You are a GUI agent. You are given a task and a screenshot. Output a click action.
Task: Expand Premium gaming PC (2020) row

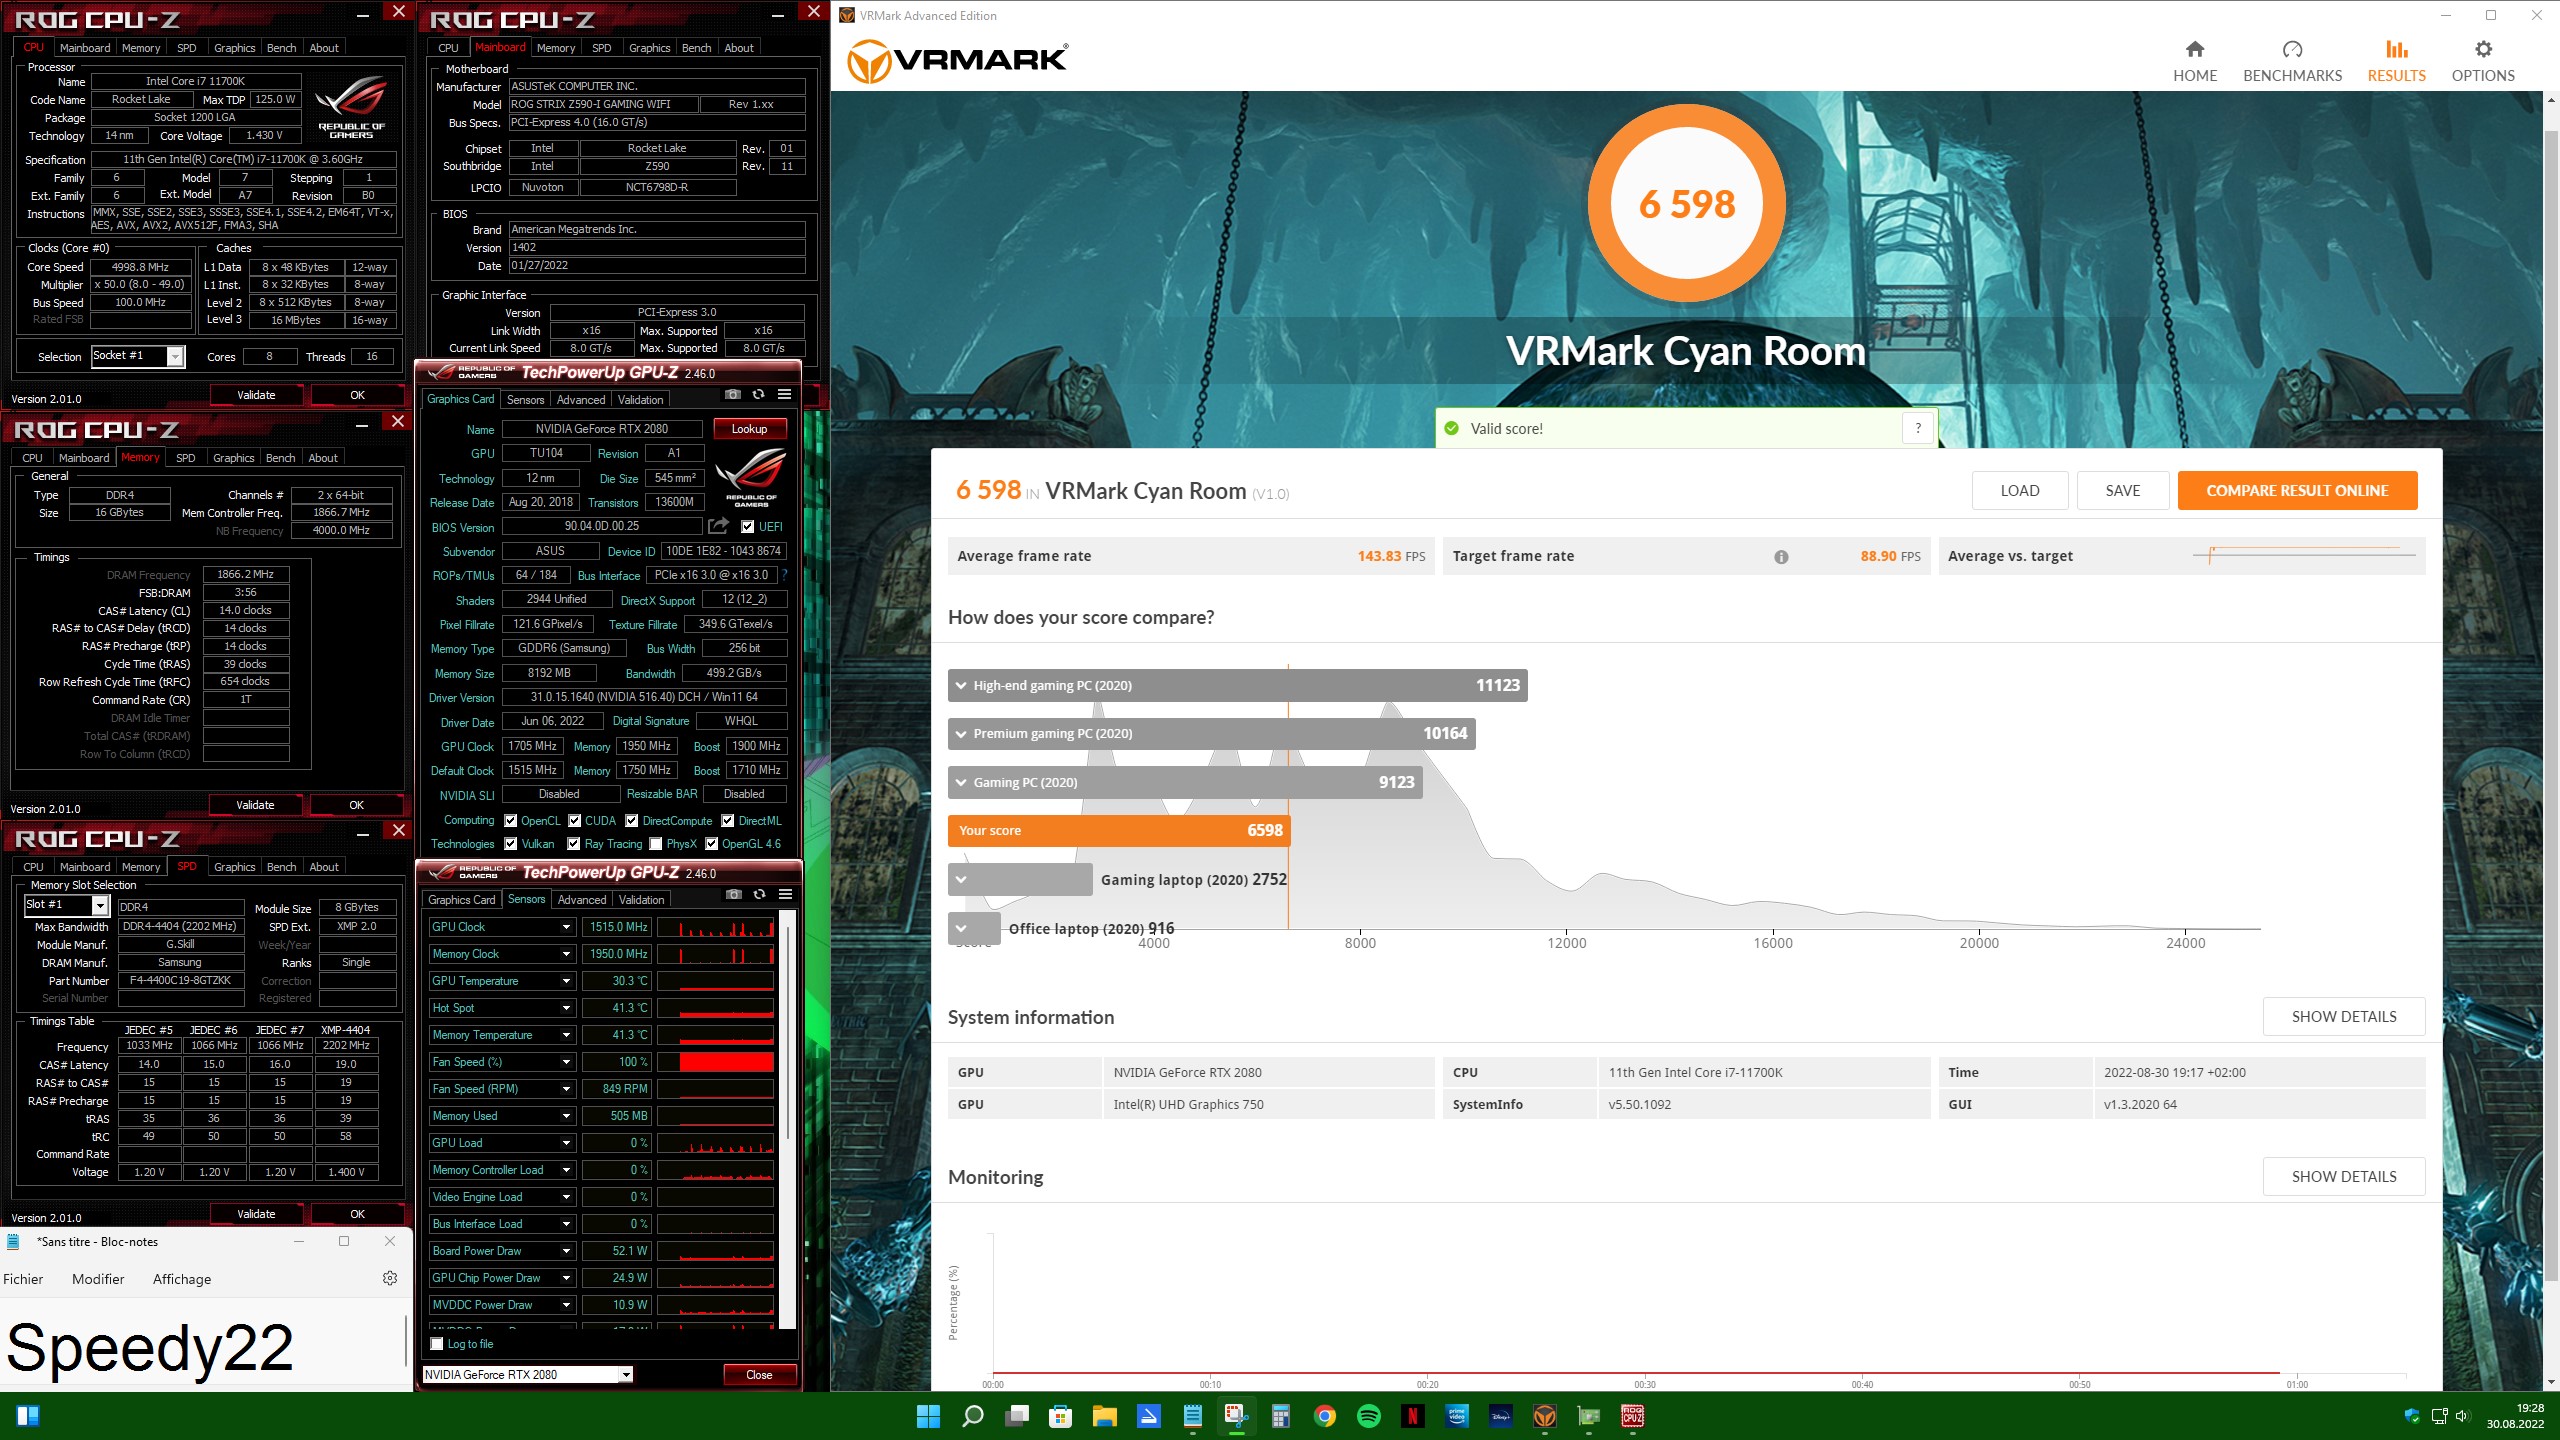click(961, 734)
